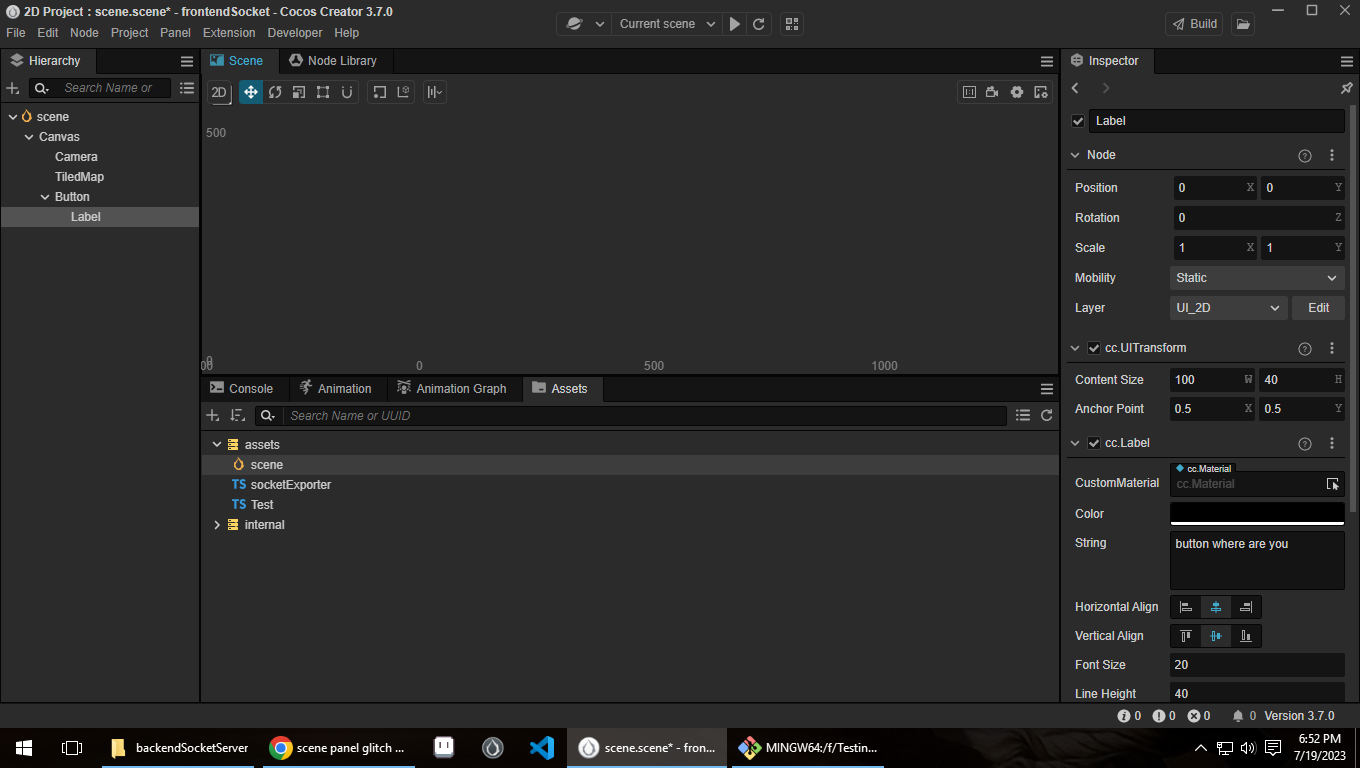Disable the cc.Label component checkbox
Viewport: 1360px width, 768px height.
pyautogui.click(x=1094, y=443)
